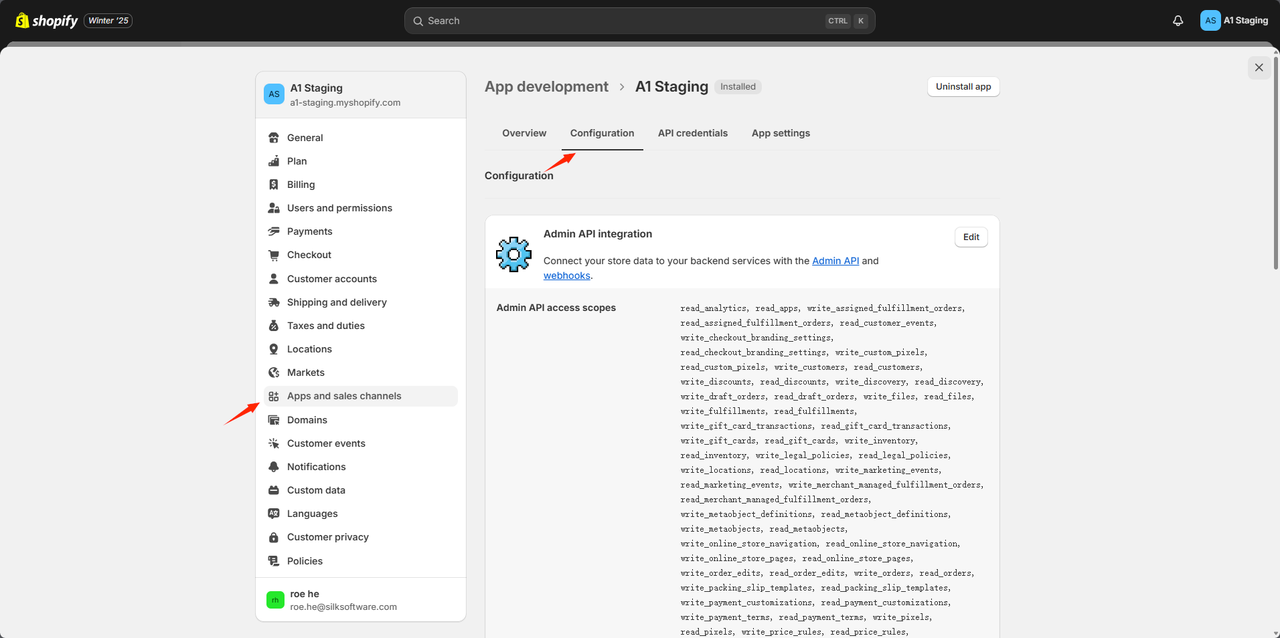Click the Plan chart icon

coord(274,161)
